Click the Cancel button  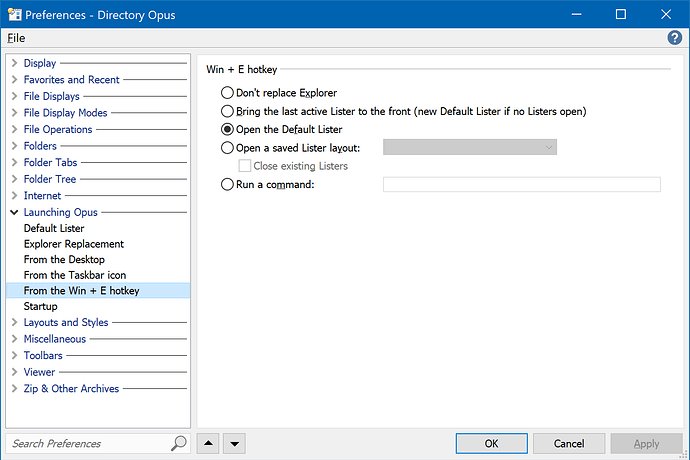point(569,443)
